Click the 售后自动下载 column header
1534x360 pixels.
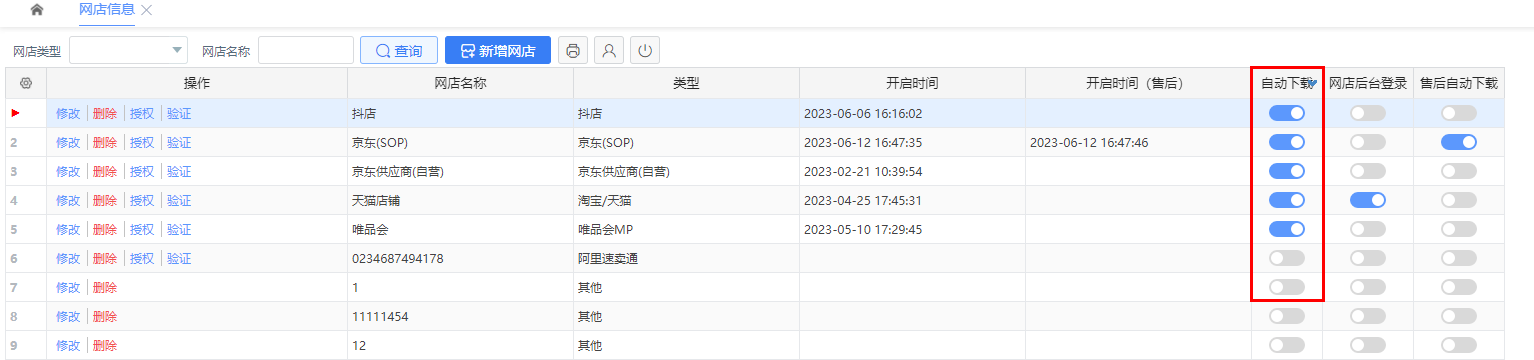[1459, 84]
